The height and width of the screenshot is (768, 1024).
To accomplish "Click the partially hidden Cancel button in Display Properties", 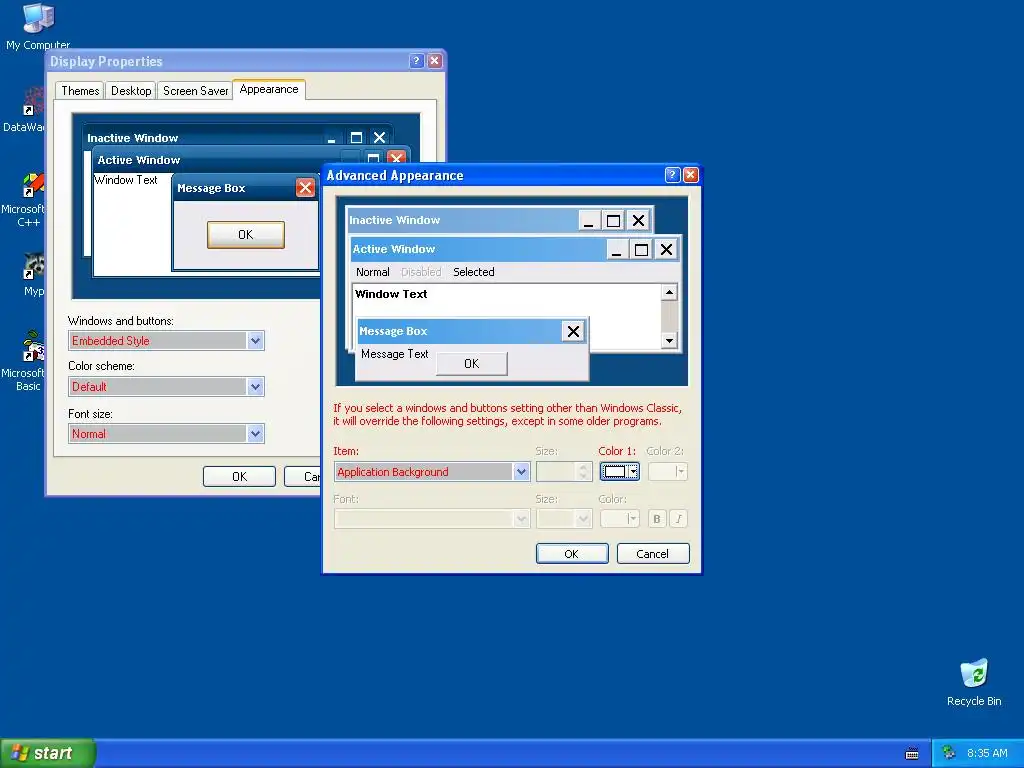I will pos(303,477).
